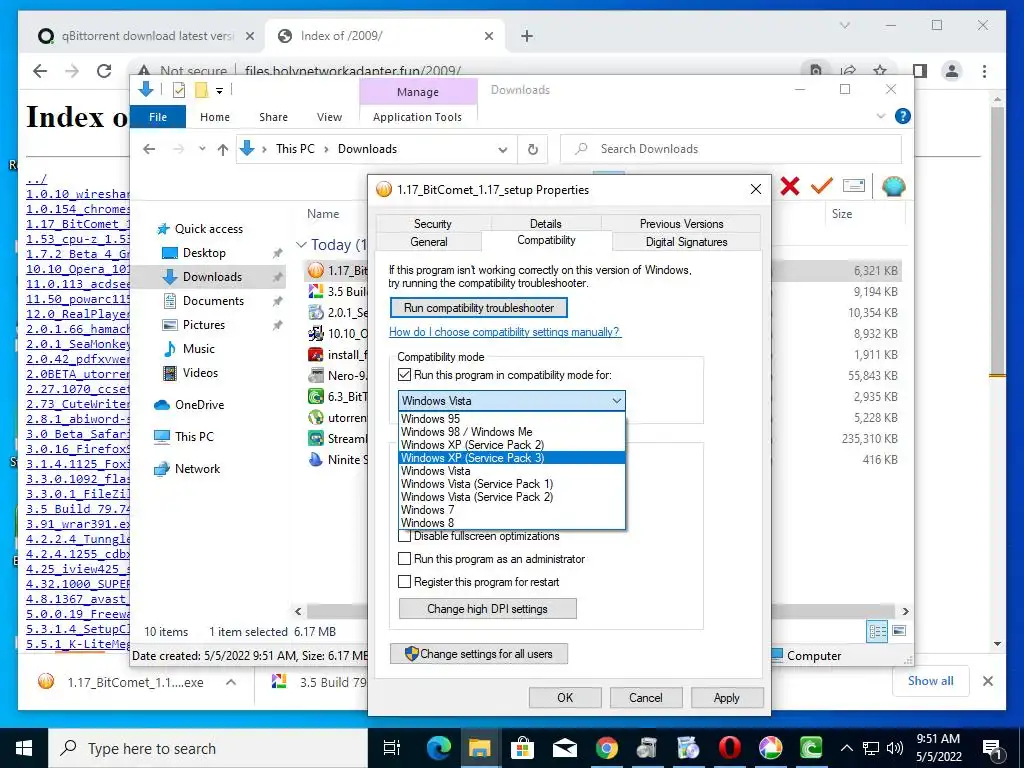Image resolution: width=1024 pixels, height=768 pixels.
Task: Switch to Chrome taskbar icon
Action: tap(606, 748)
